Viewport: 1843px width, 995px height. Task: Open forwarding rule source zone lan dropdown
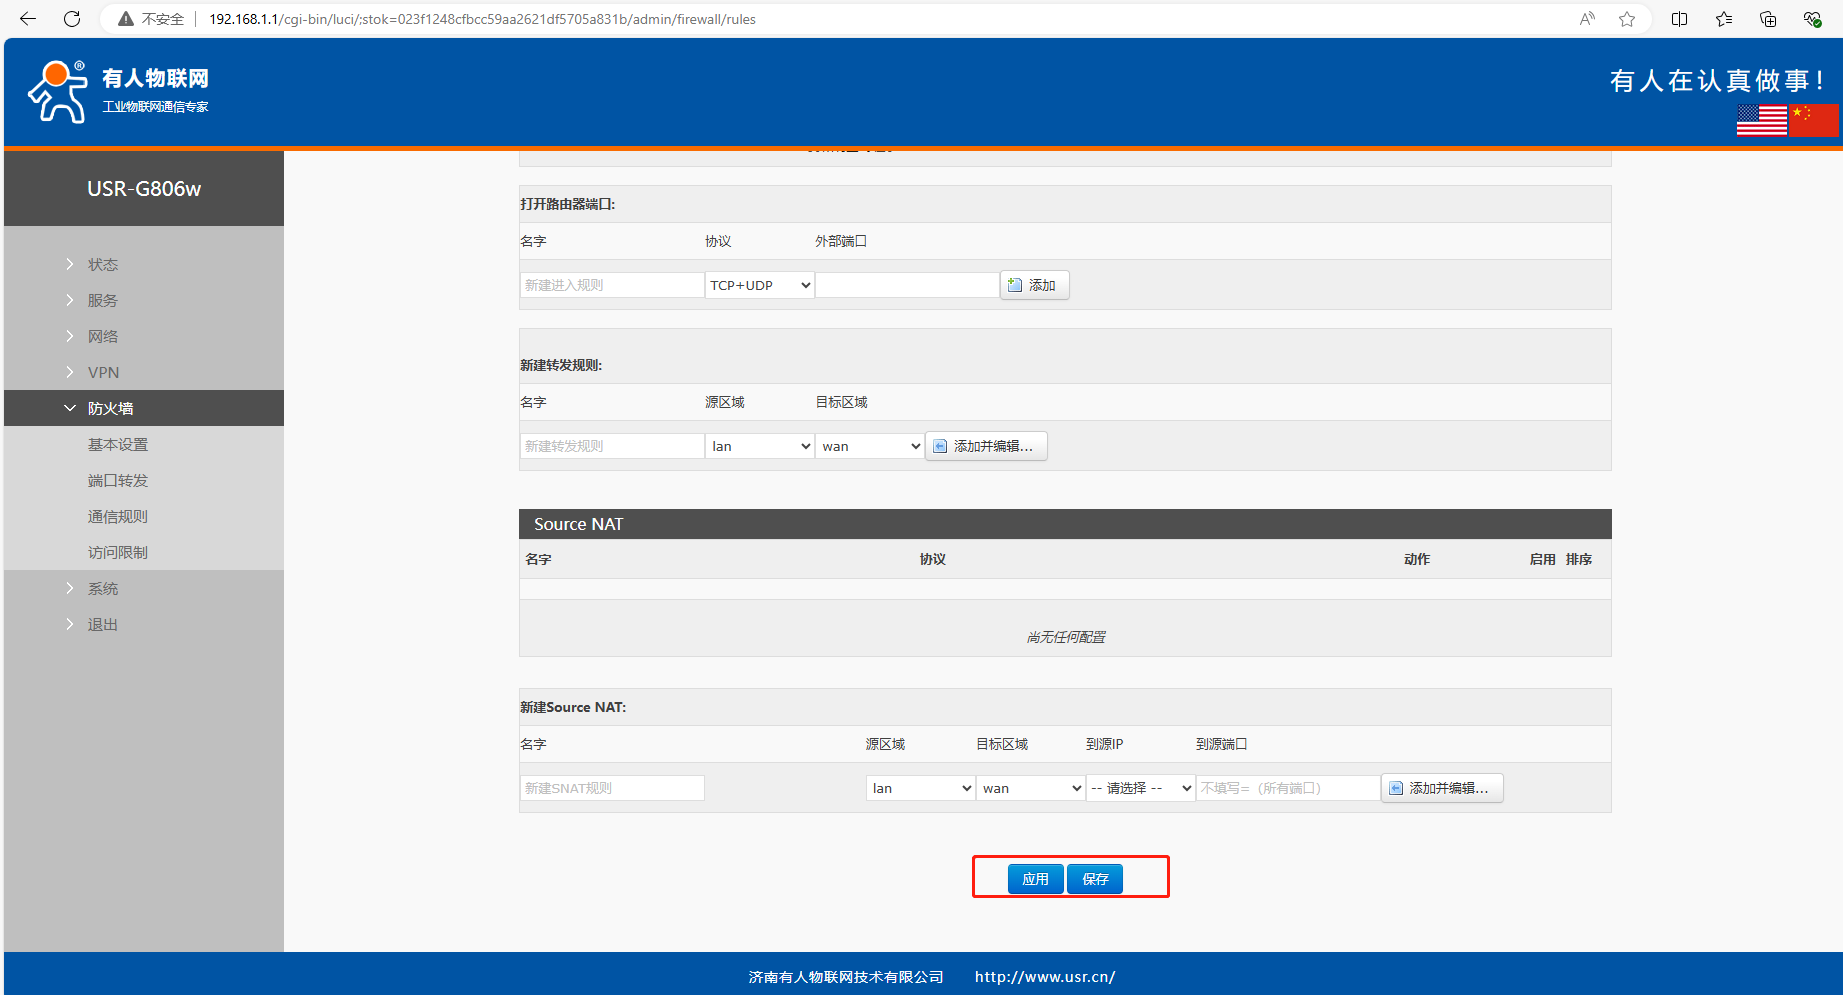(760, 446)
